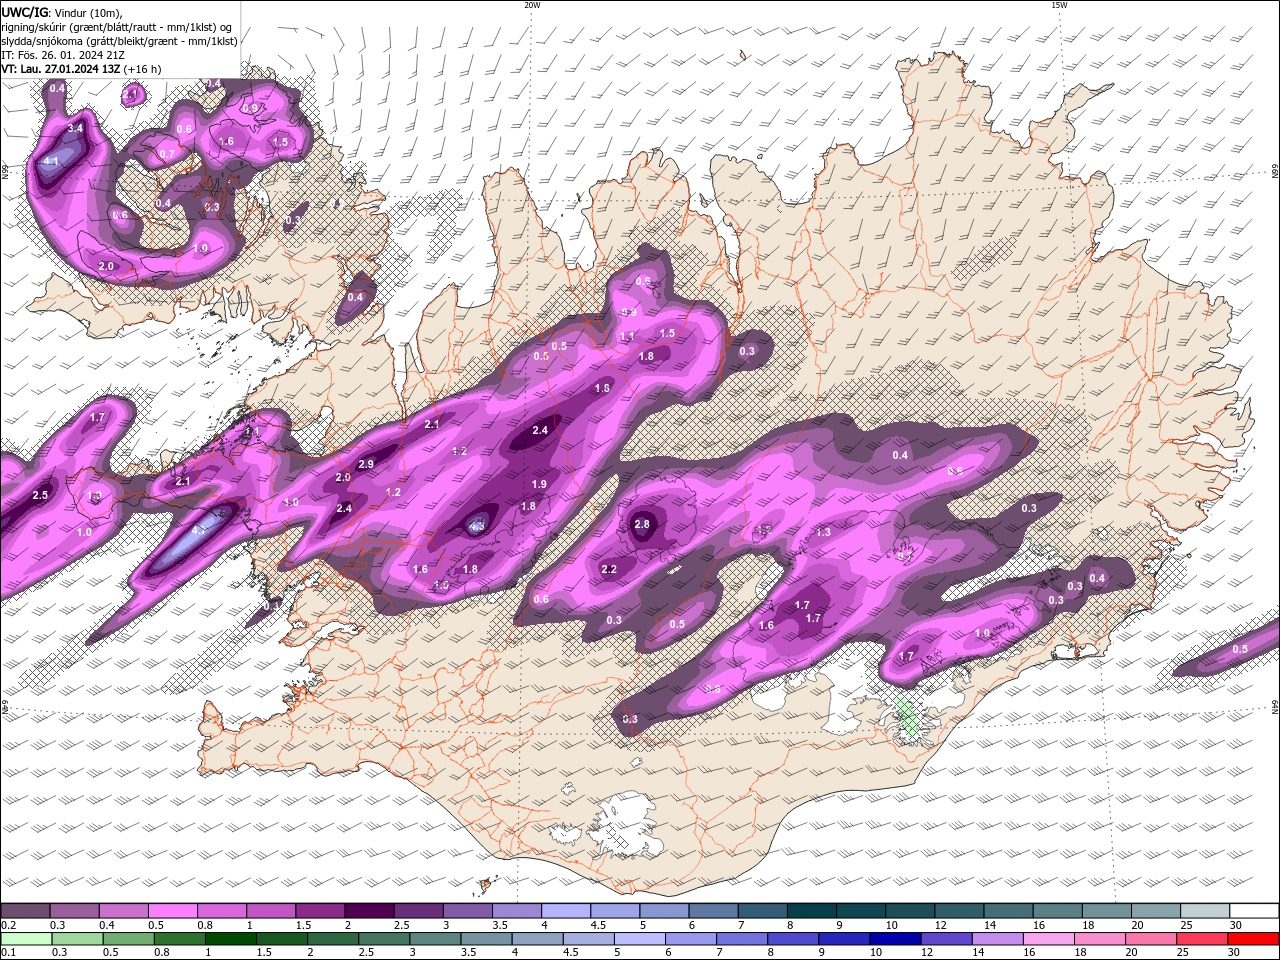Click the top legend swatch between 25 and 30

coord(1205,911)
